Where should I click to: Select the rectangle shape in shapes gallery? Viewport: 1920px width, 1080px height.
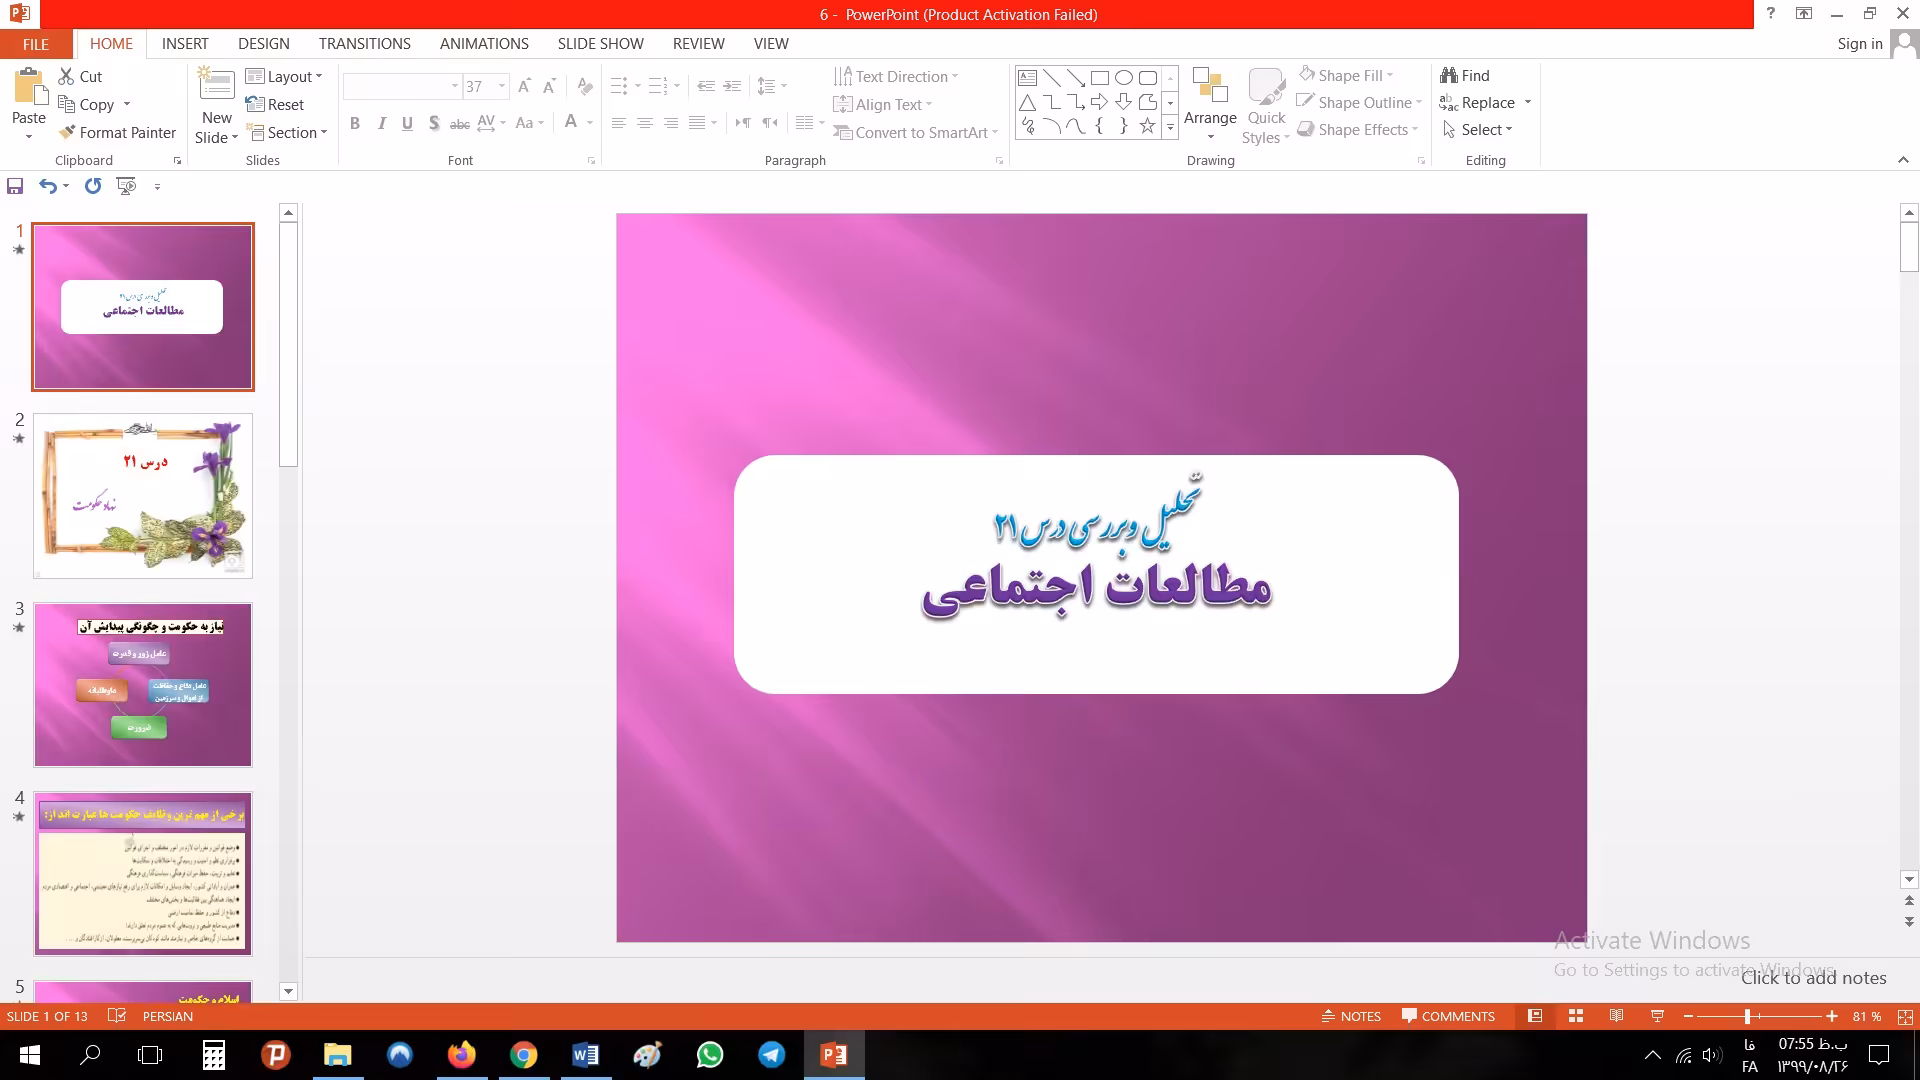pyautogui.click(x=1099, y=78)
